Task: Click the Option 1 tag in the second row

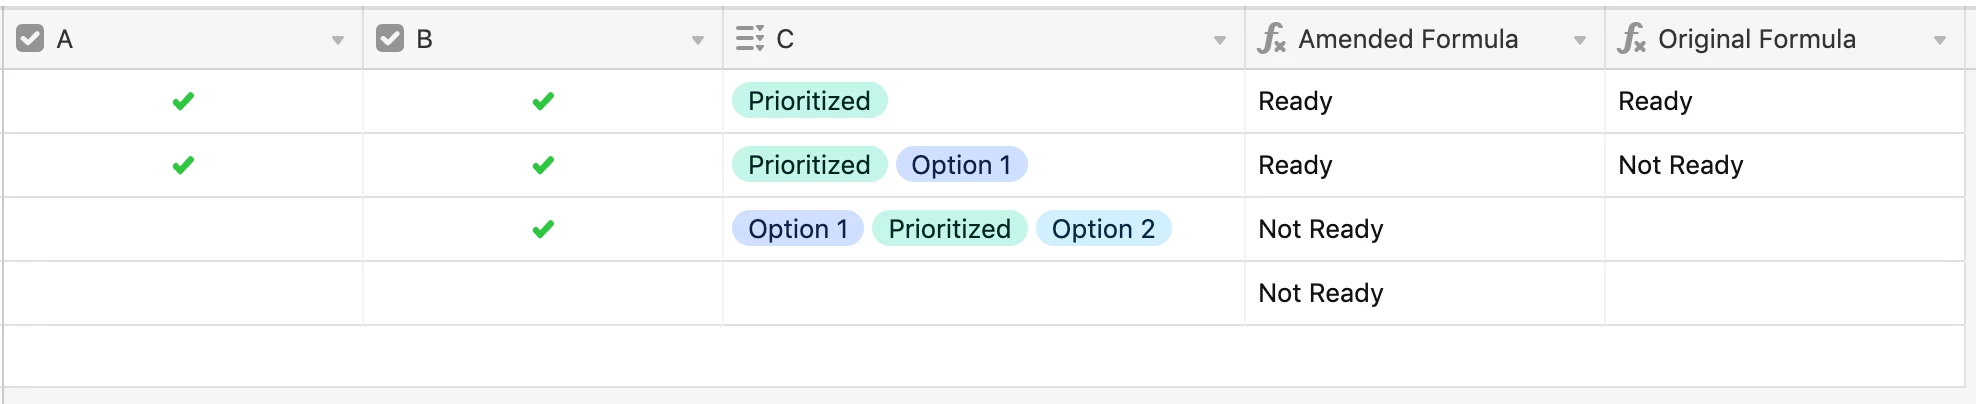Action: (962, 165)
